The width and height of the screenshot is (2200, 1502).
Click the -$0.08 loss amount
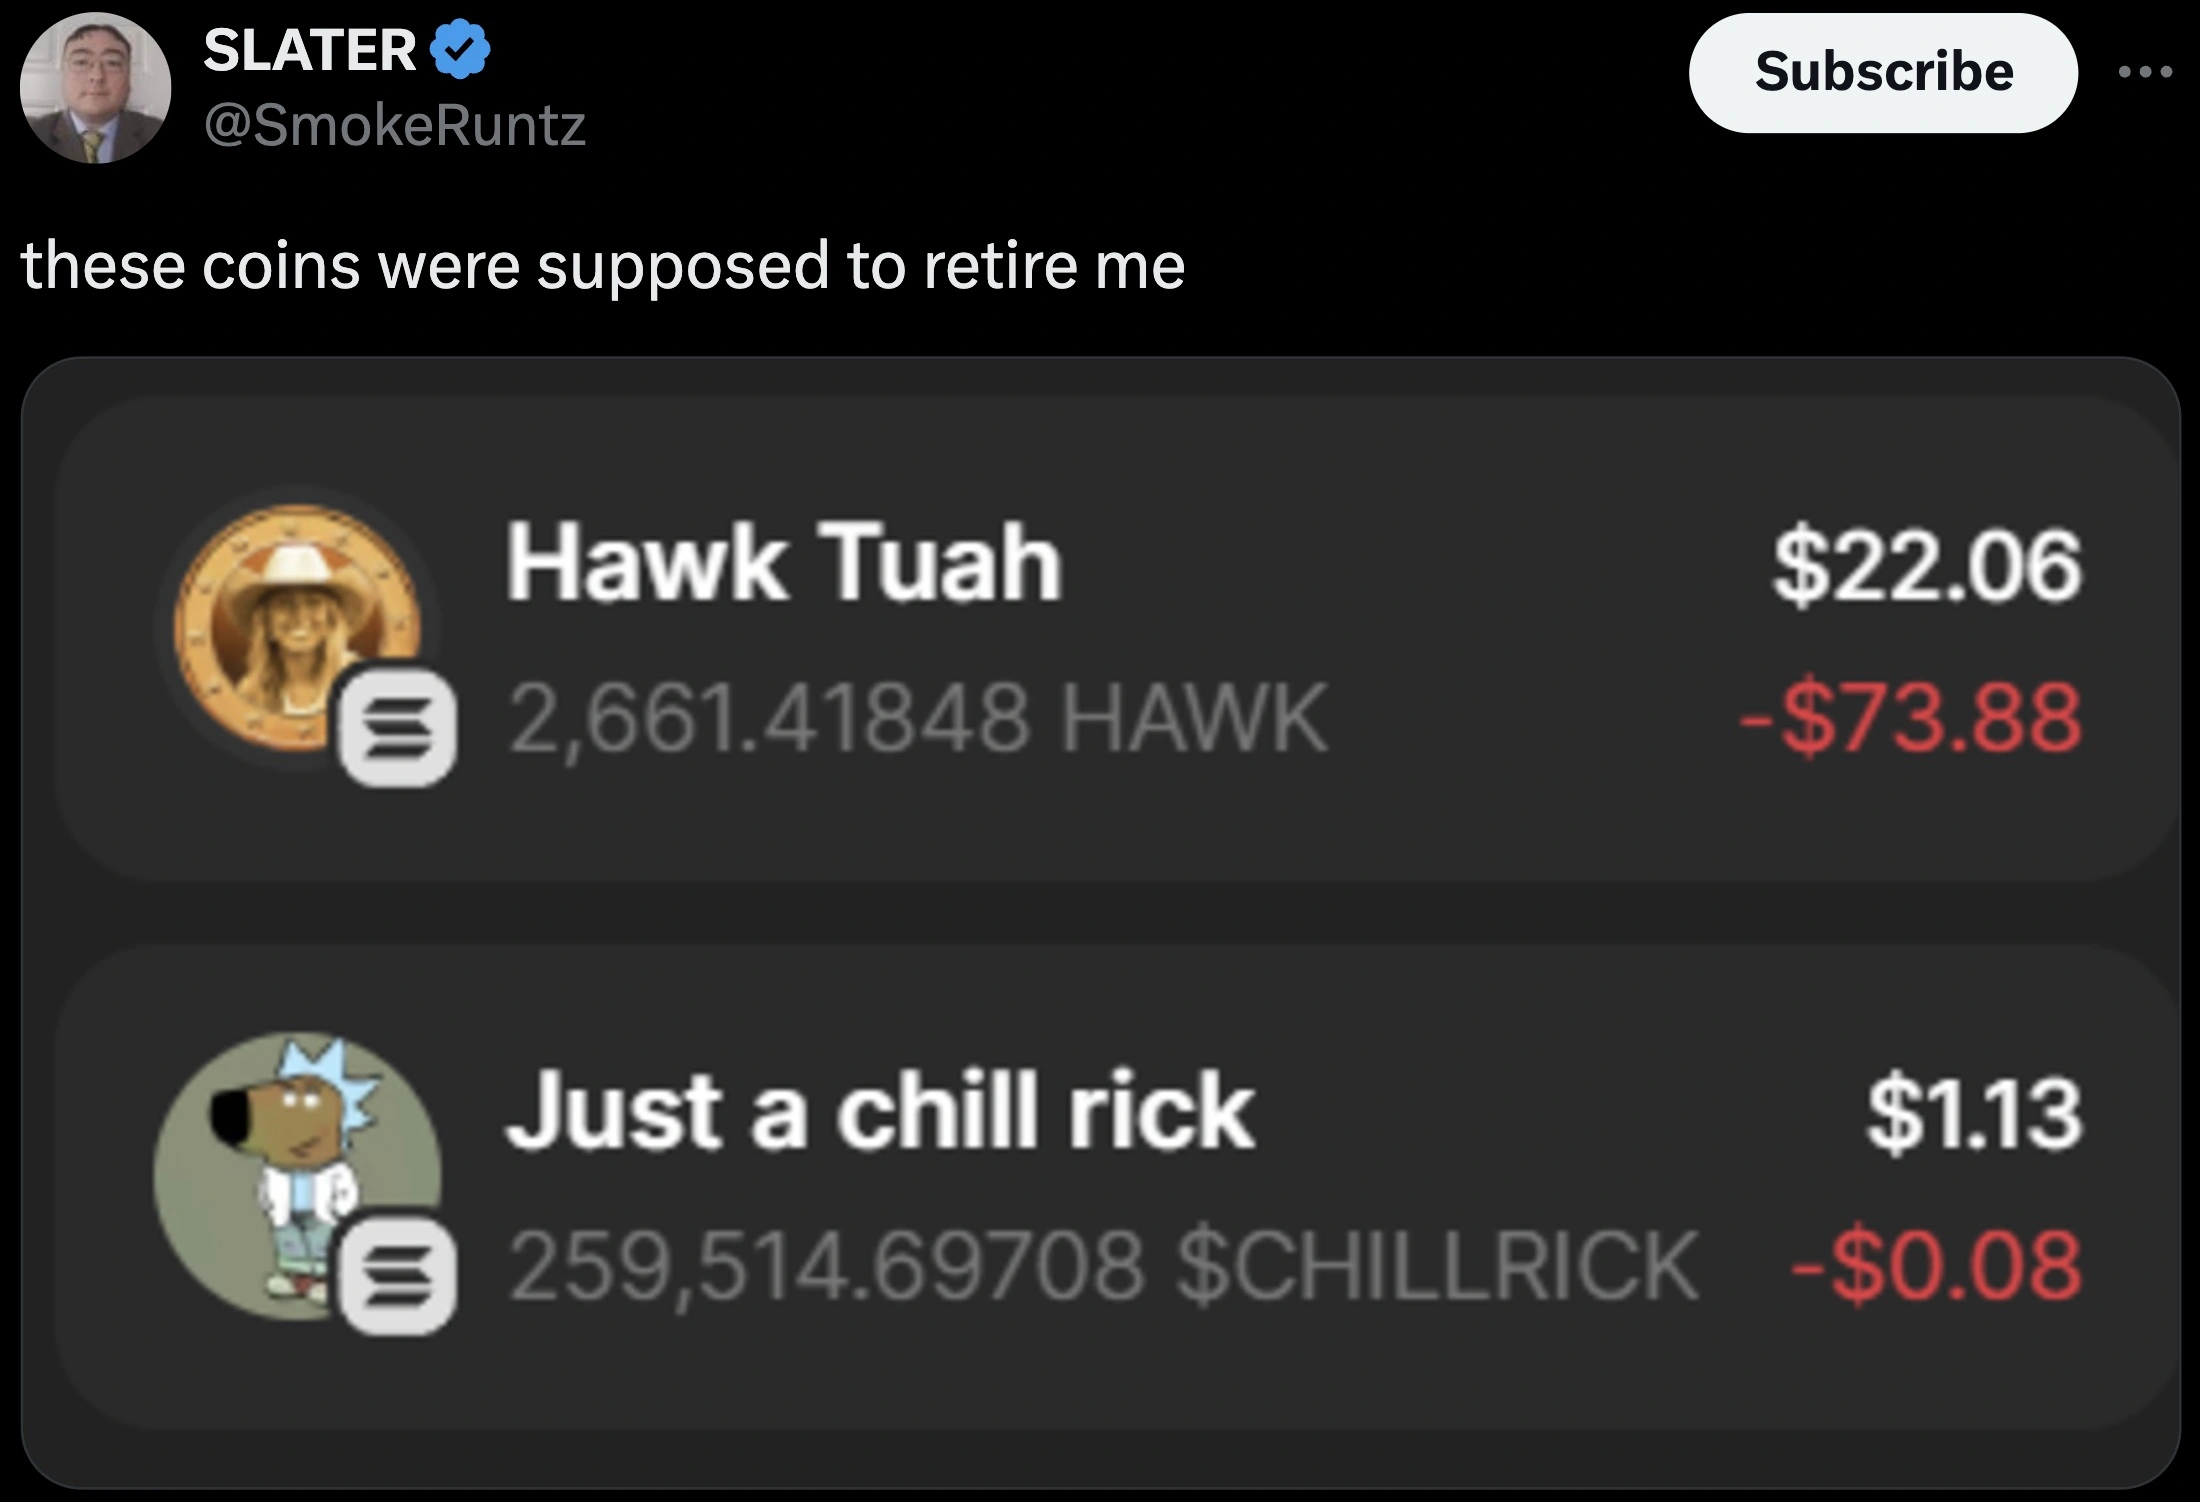pyautogui.click(x=1937, y=1266)
